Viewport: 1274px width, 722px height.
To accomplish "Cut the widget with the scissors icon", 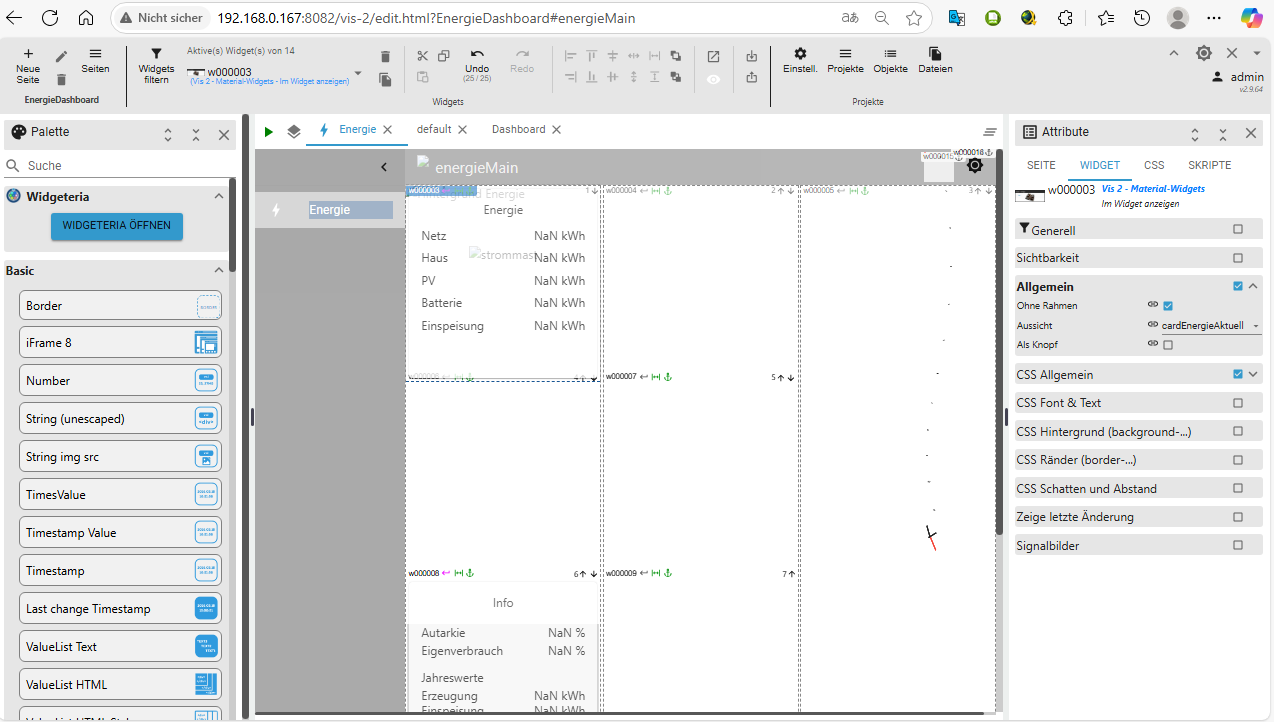I will coord(422,56).
